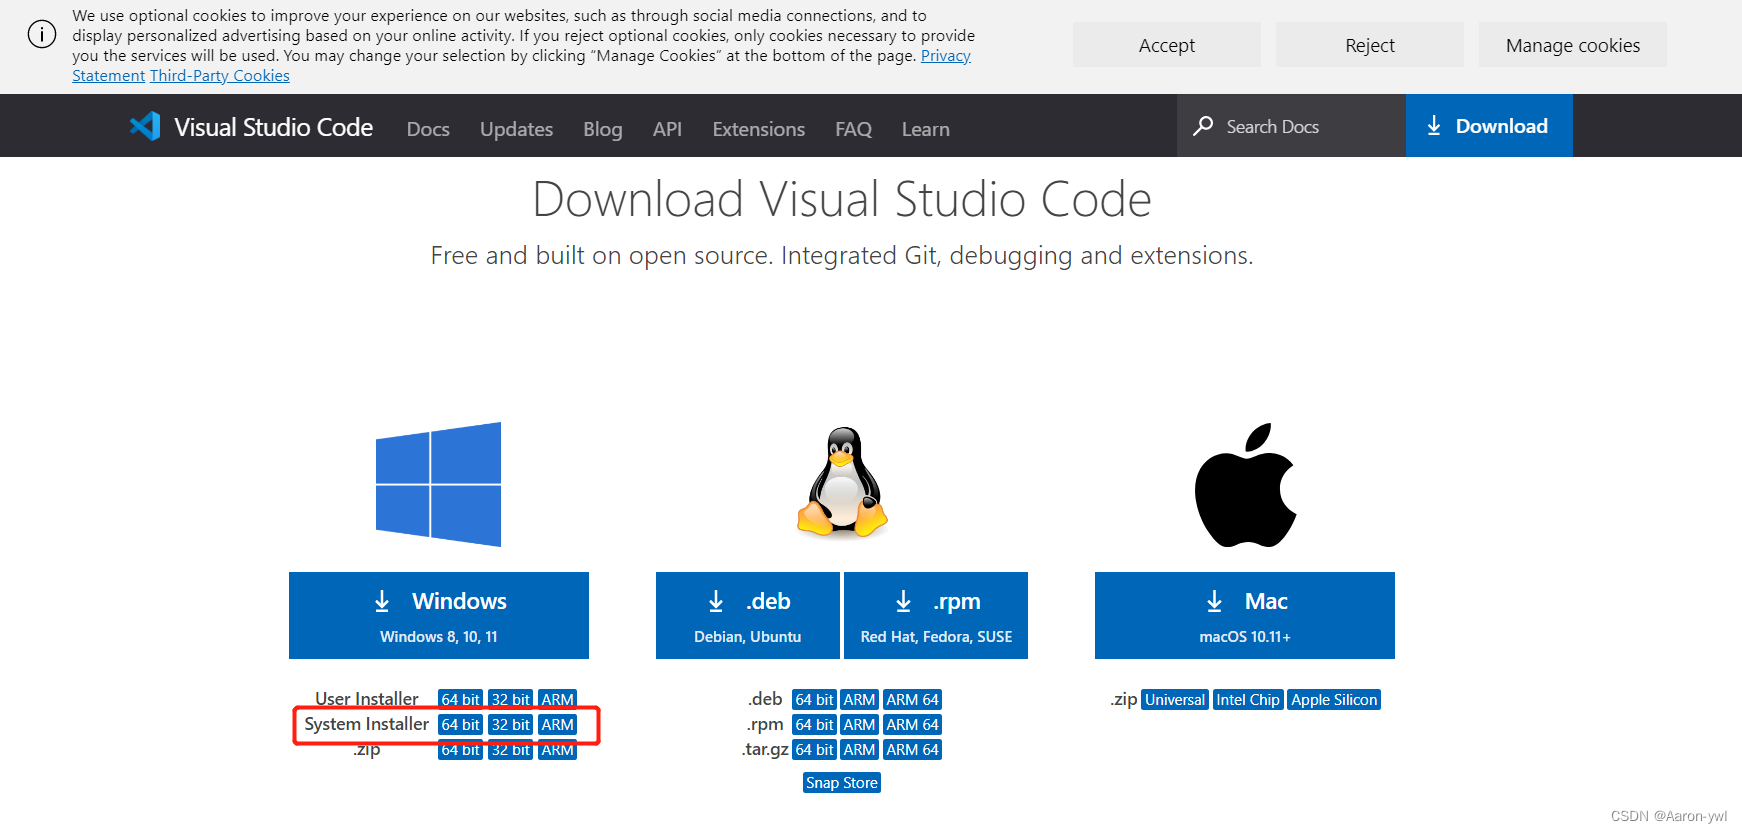Download Linux .rpm ARM 64 package

coord(912,724)
